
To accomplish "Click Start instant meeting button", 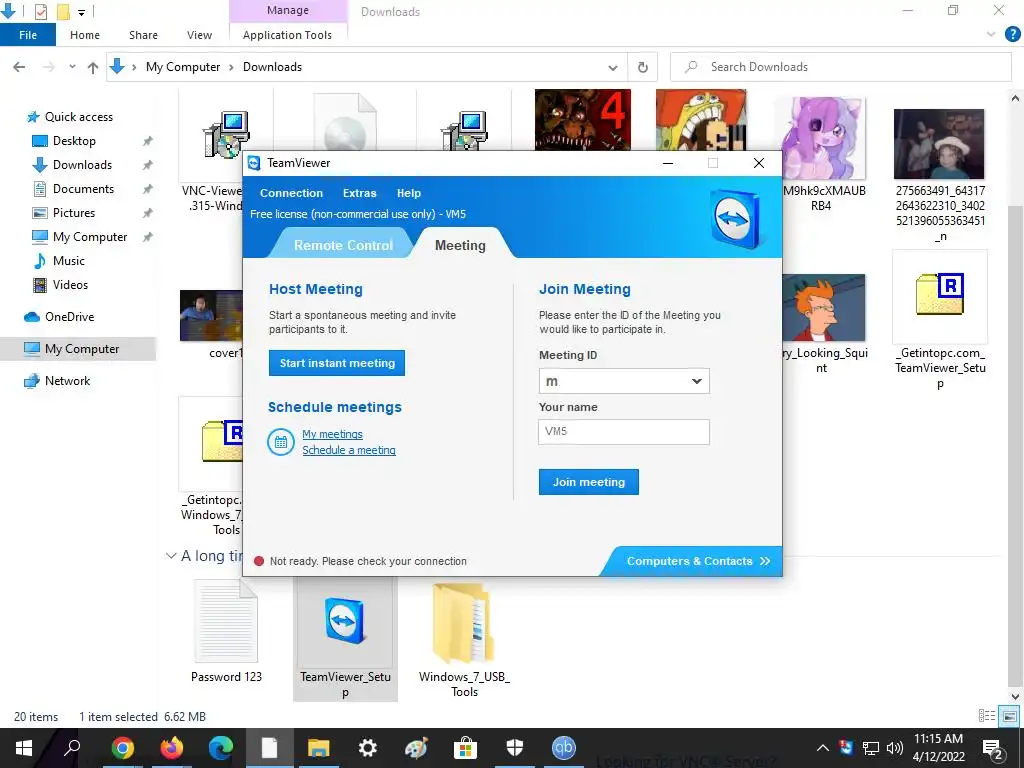I will coord(337,363).
